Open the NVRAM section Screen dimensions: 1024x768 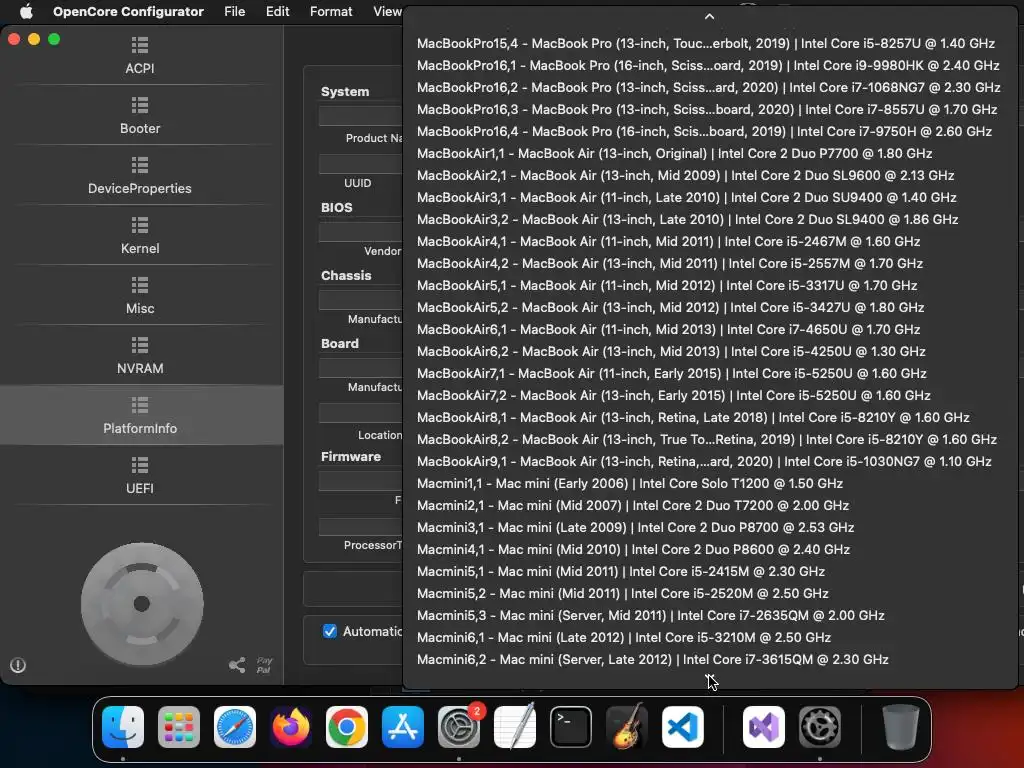click(x=140, y=355)
